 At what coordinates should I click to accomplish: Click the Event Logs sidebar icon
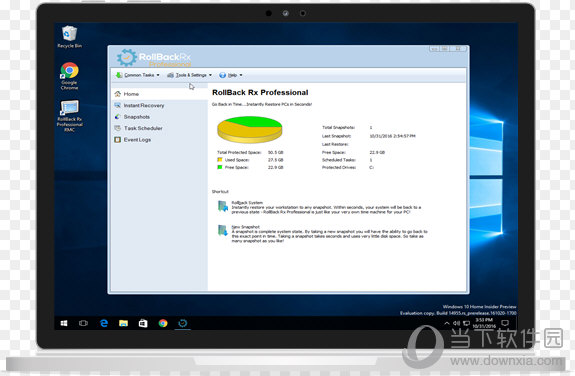click(118, 139)
